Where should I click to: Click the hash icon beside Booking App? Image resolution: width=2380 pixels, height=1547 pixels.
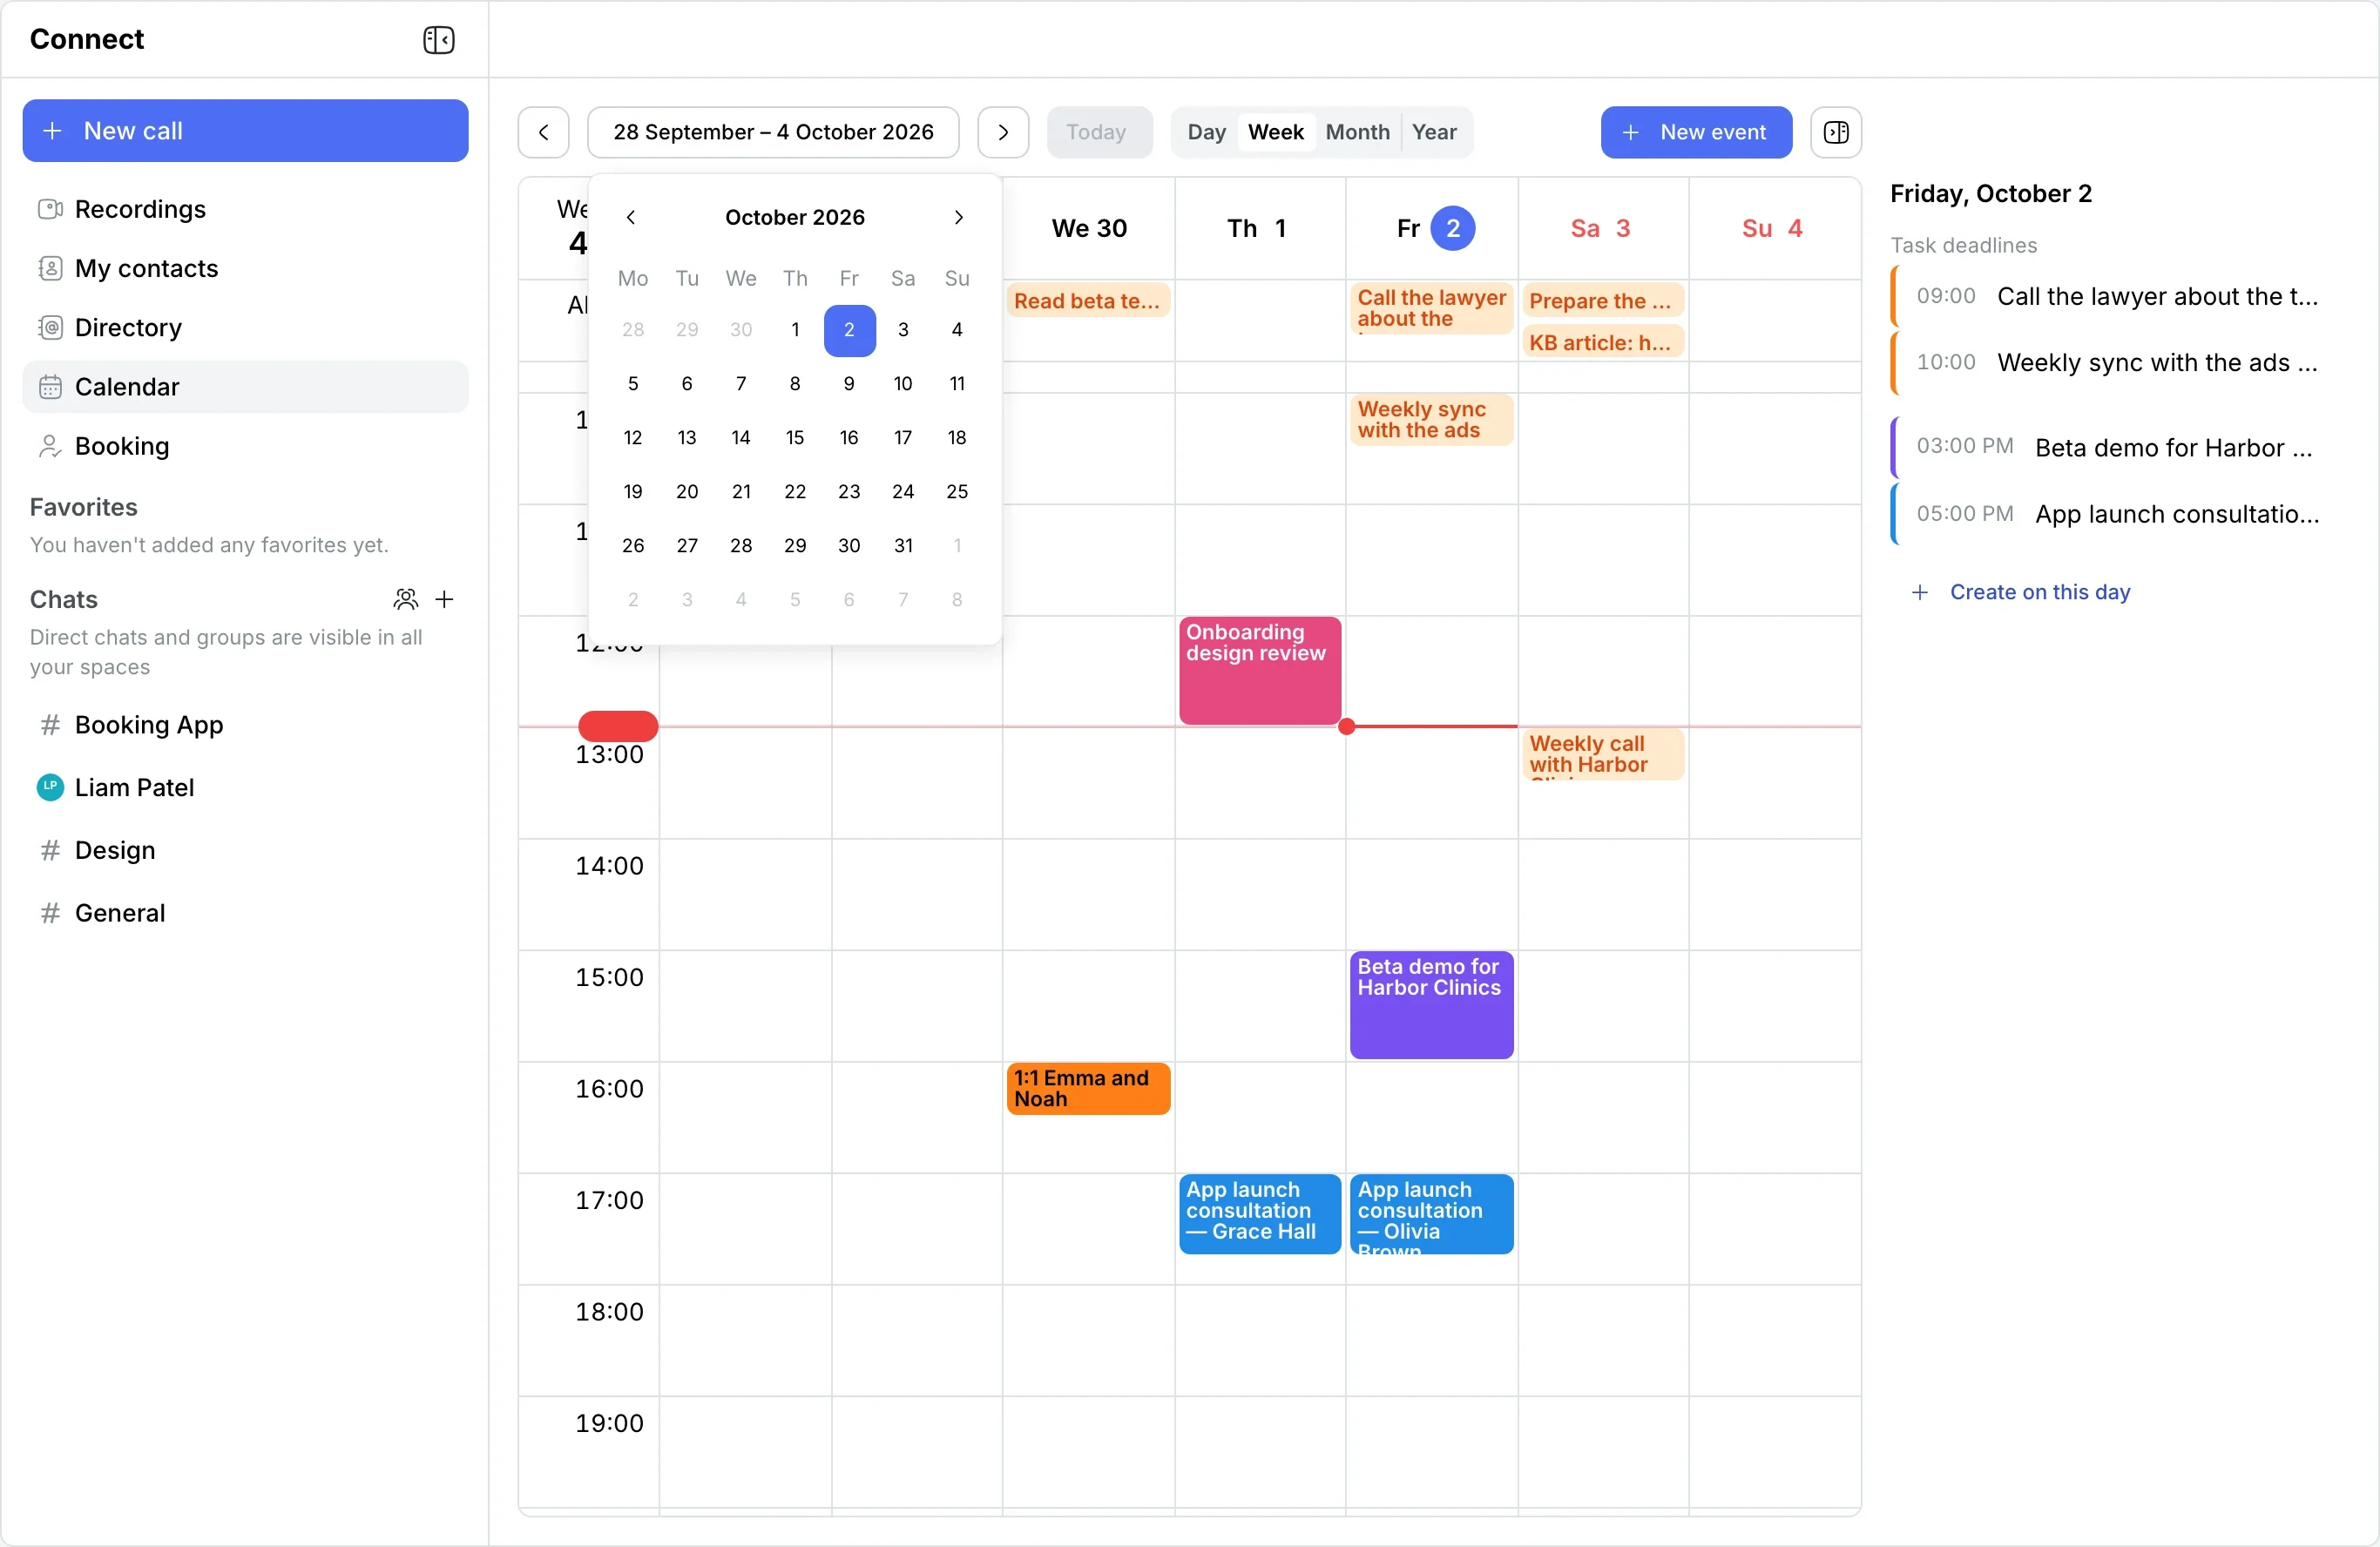[50, 725]
